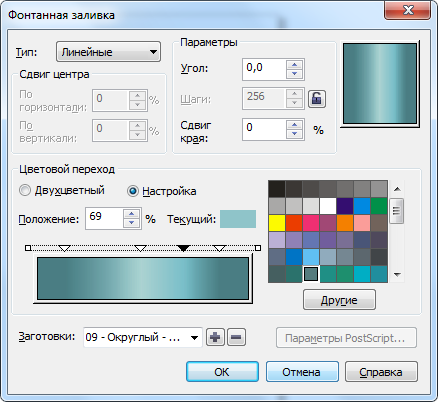Select the Настройка radio button

click(x=133, y=191)
